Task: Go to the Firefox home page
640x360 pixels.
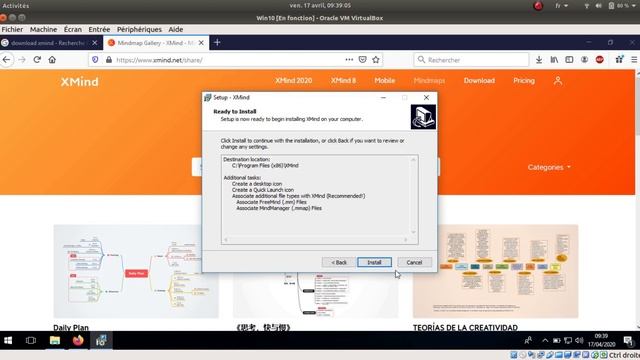Action: tap(52, 60)
